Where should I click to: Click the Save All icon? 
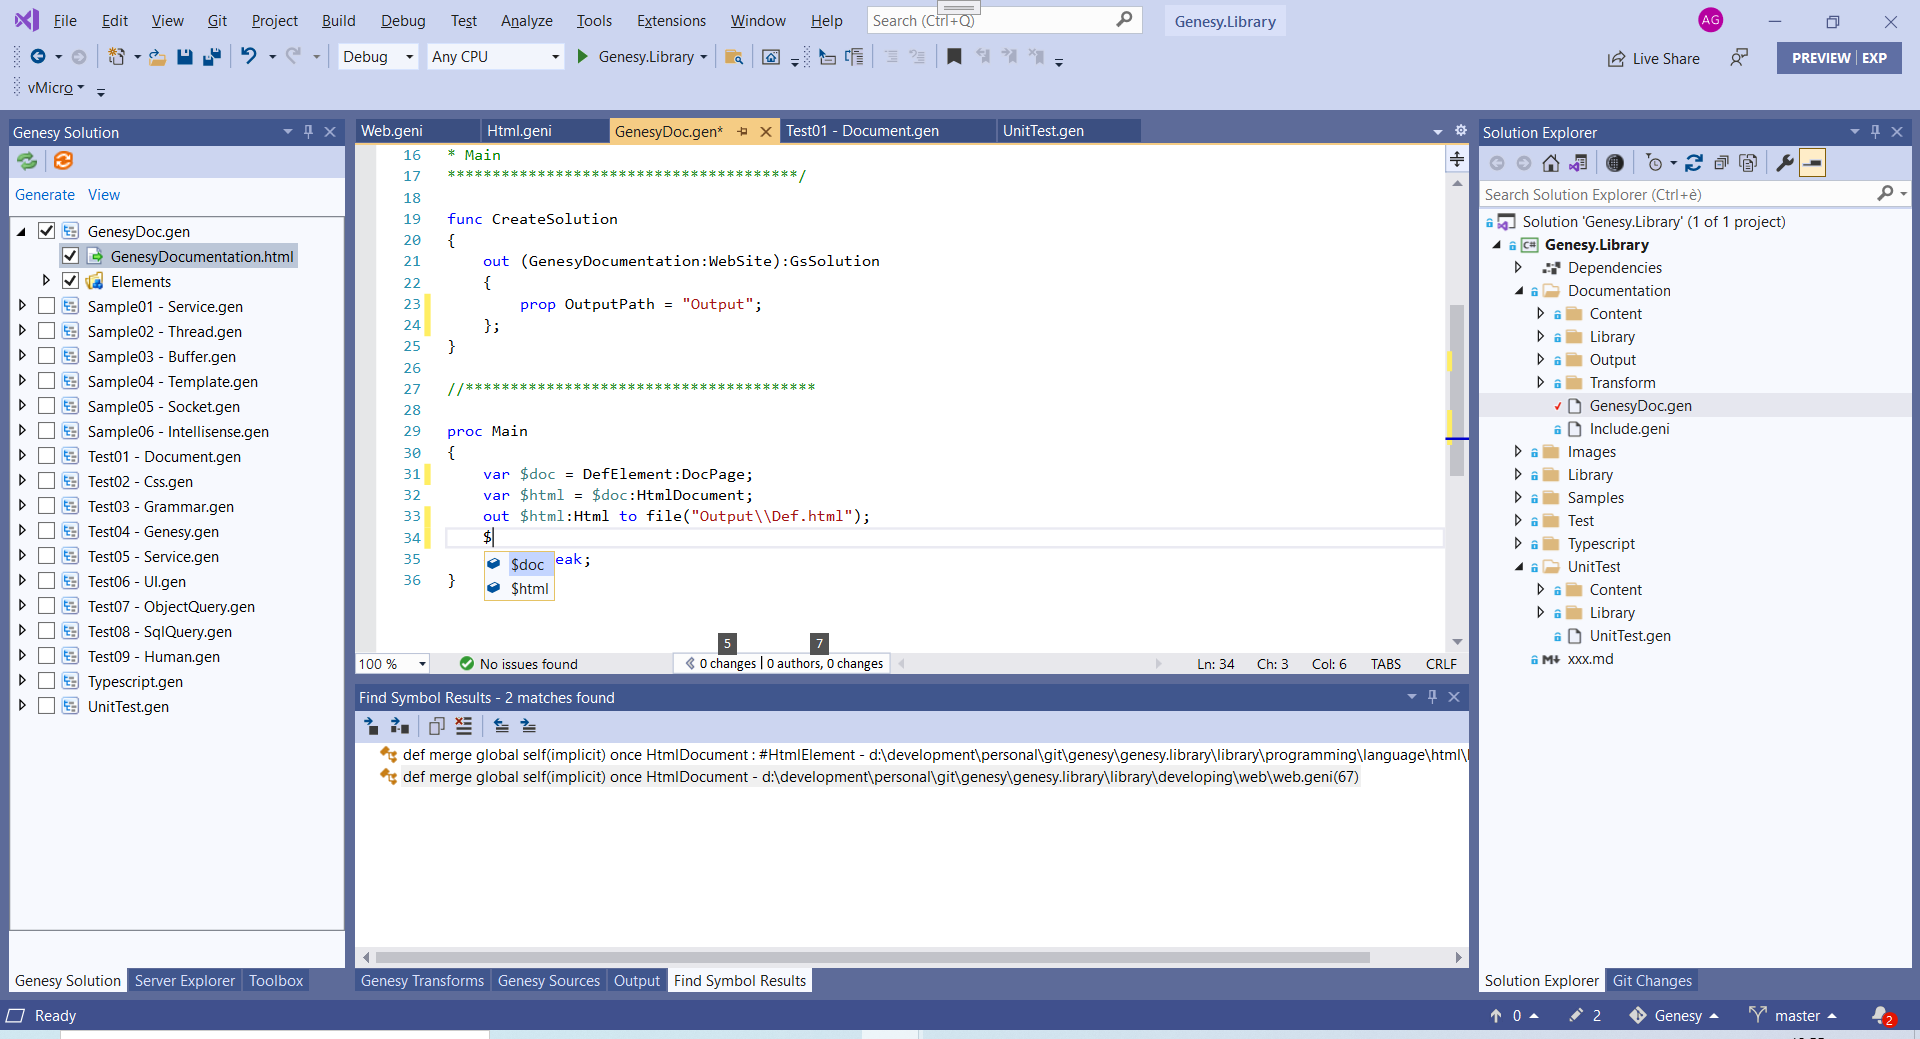(211, 57)
